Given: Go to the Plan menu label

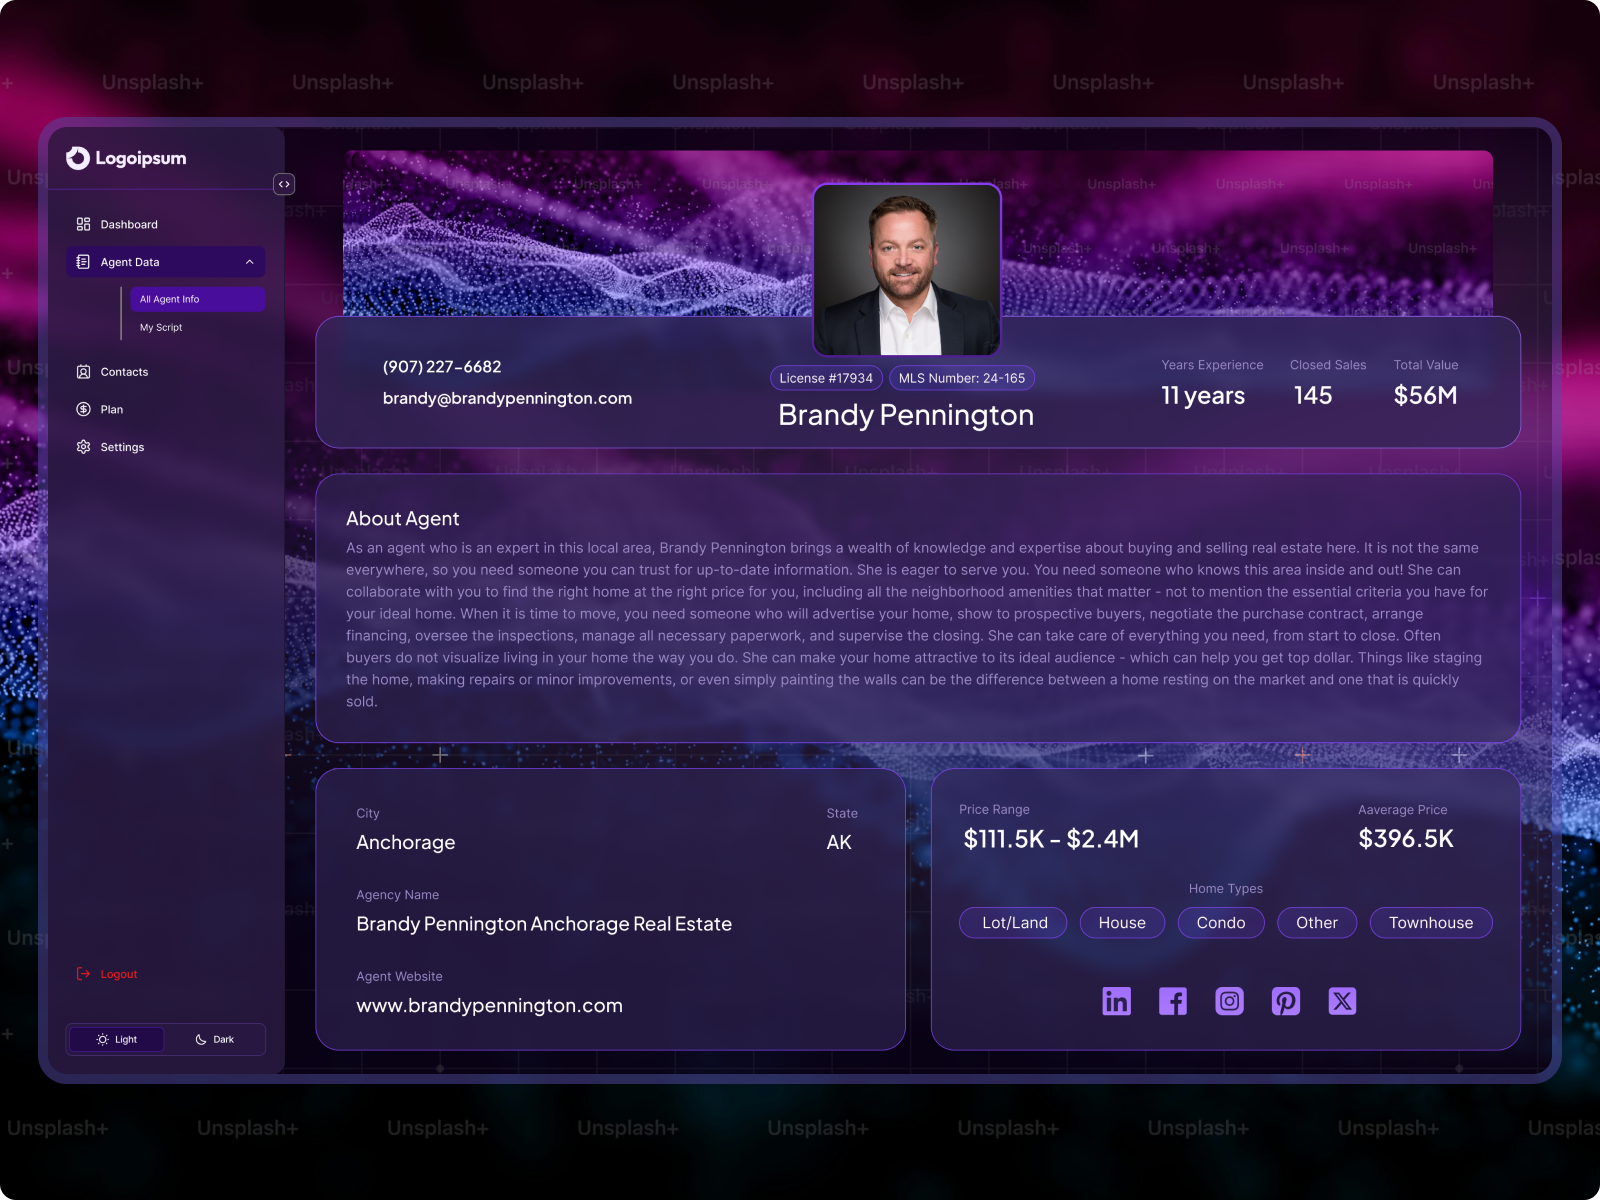Looking at the screenshot, I should tap(112, 409).
